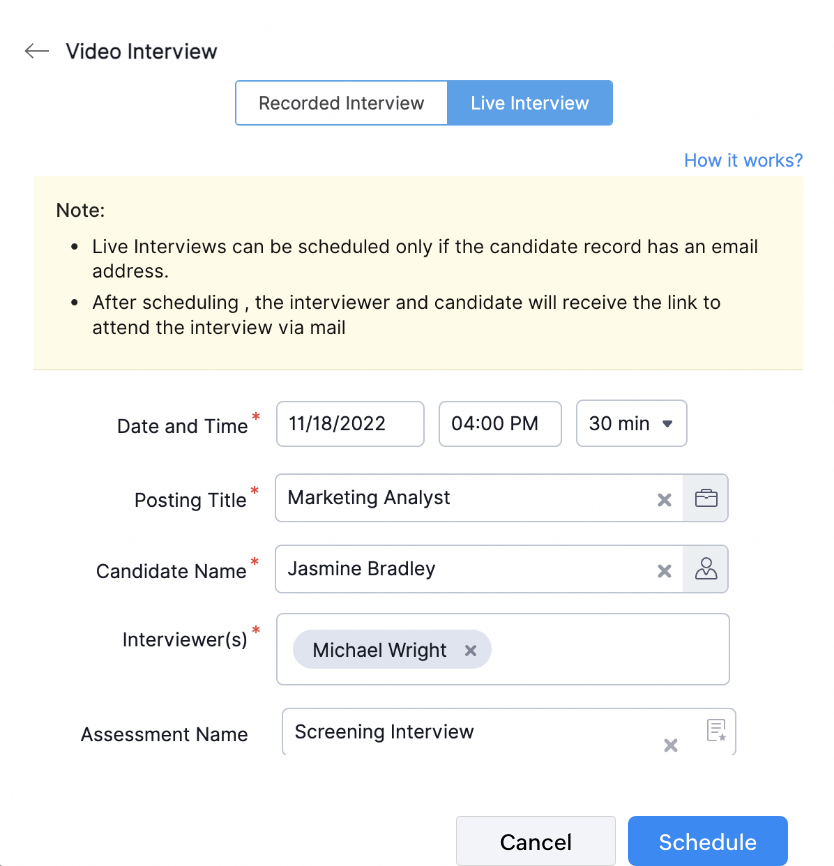Open the assessment lookup icon
Viewport: 834px width, 866px height.
(x=716, y=731)
